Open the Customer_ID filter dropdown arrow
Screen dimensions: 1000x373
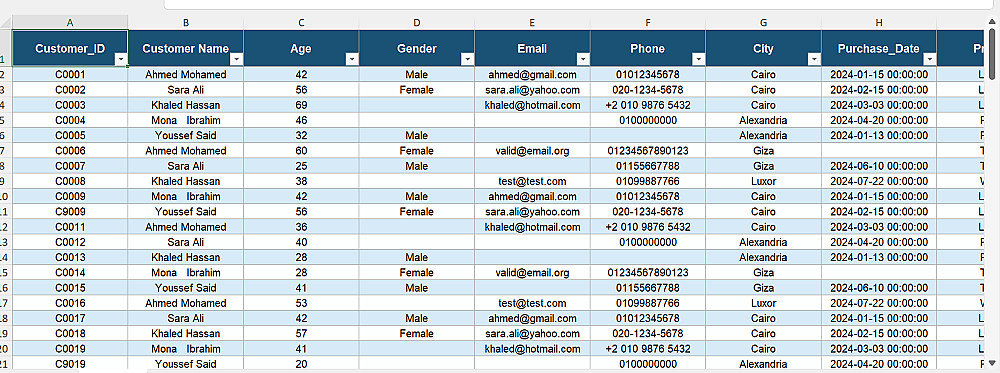(x=121, y=59)
